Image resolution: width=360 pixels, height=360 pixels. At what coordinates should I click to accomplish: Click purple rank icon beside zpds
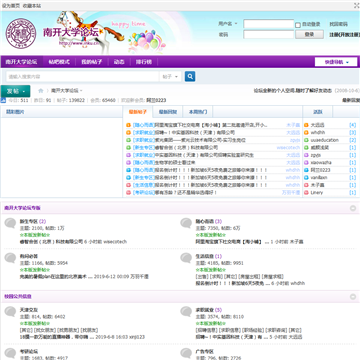tap(306, 155)
